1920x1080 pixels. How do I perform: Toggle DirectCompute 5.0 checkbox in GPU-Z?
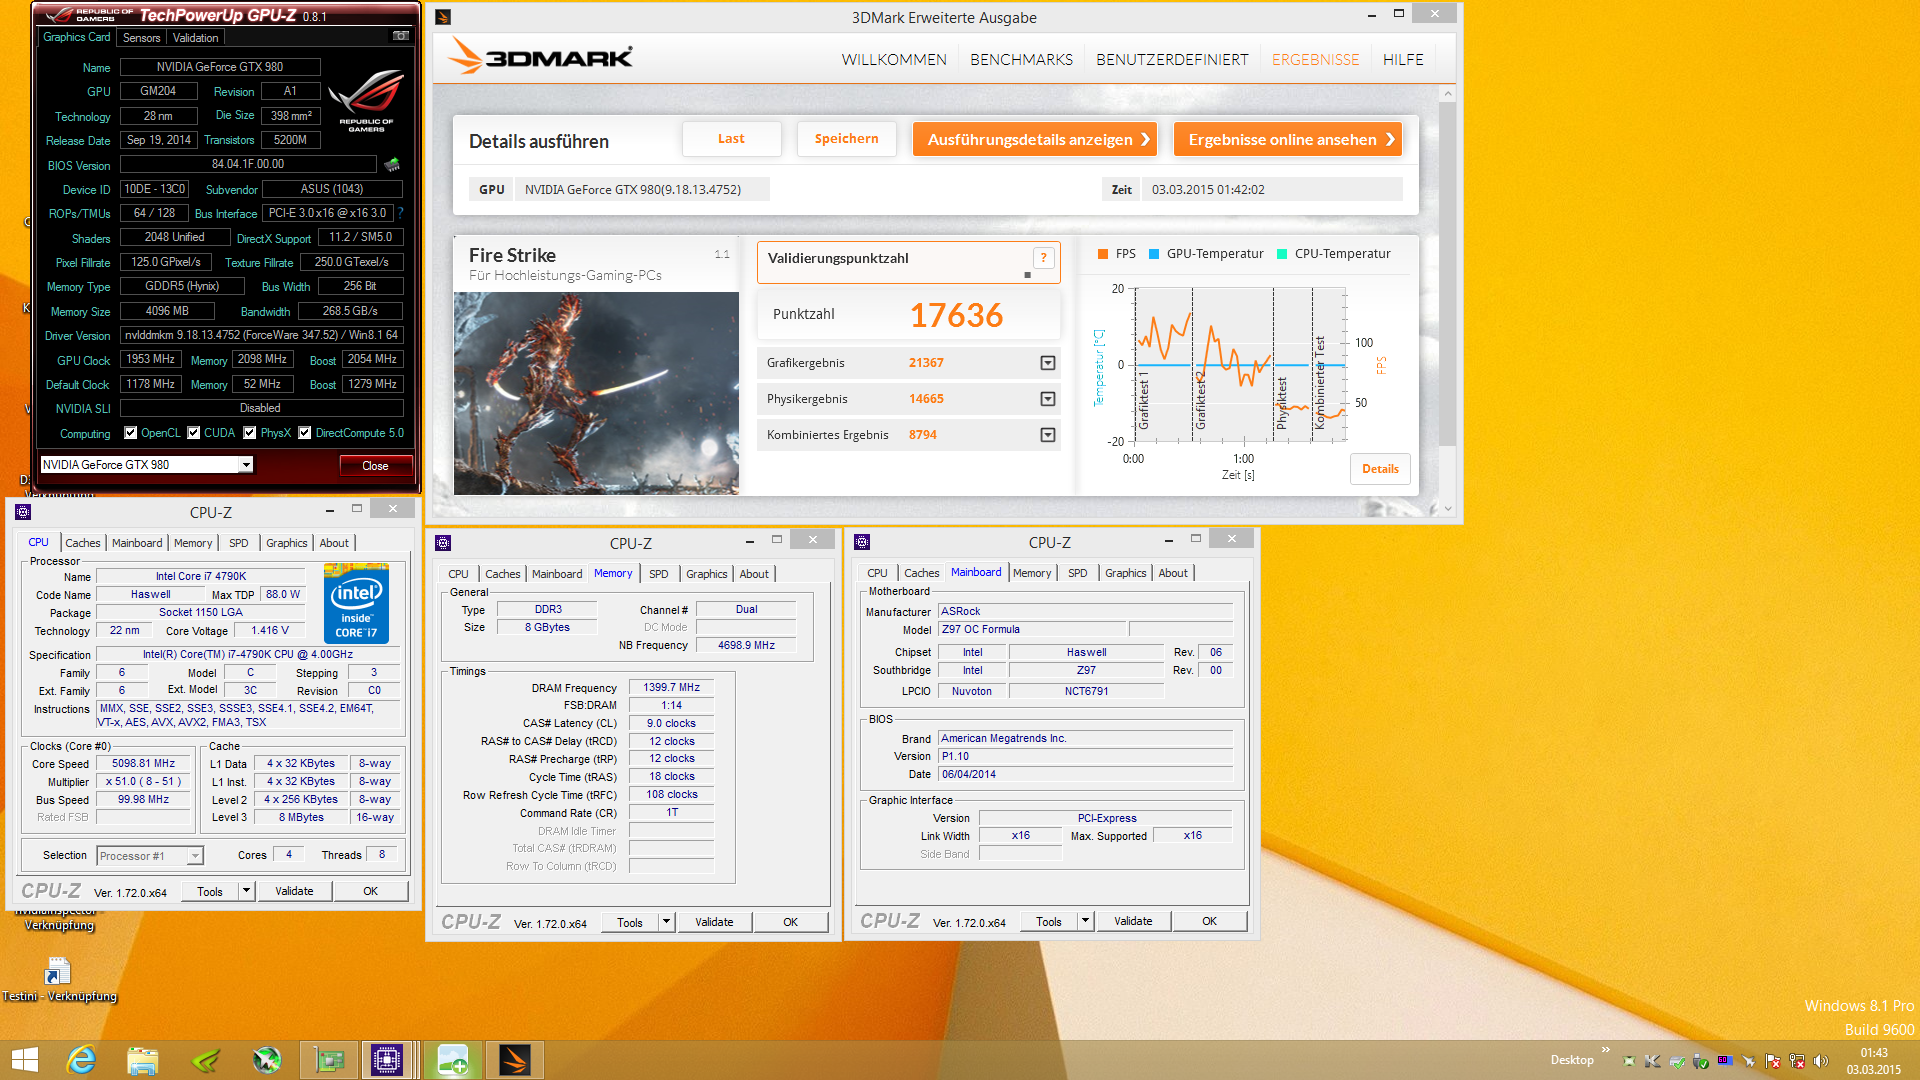tap(305, 433)
